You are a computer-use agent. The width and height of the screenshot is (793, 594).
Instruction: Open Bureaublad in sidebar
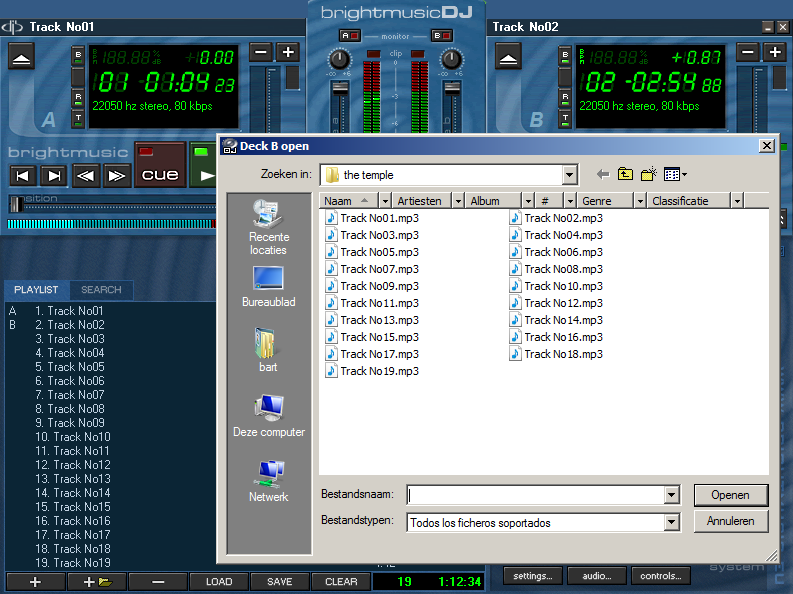point(269,287)
